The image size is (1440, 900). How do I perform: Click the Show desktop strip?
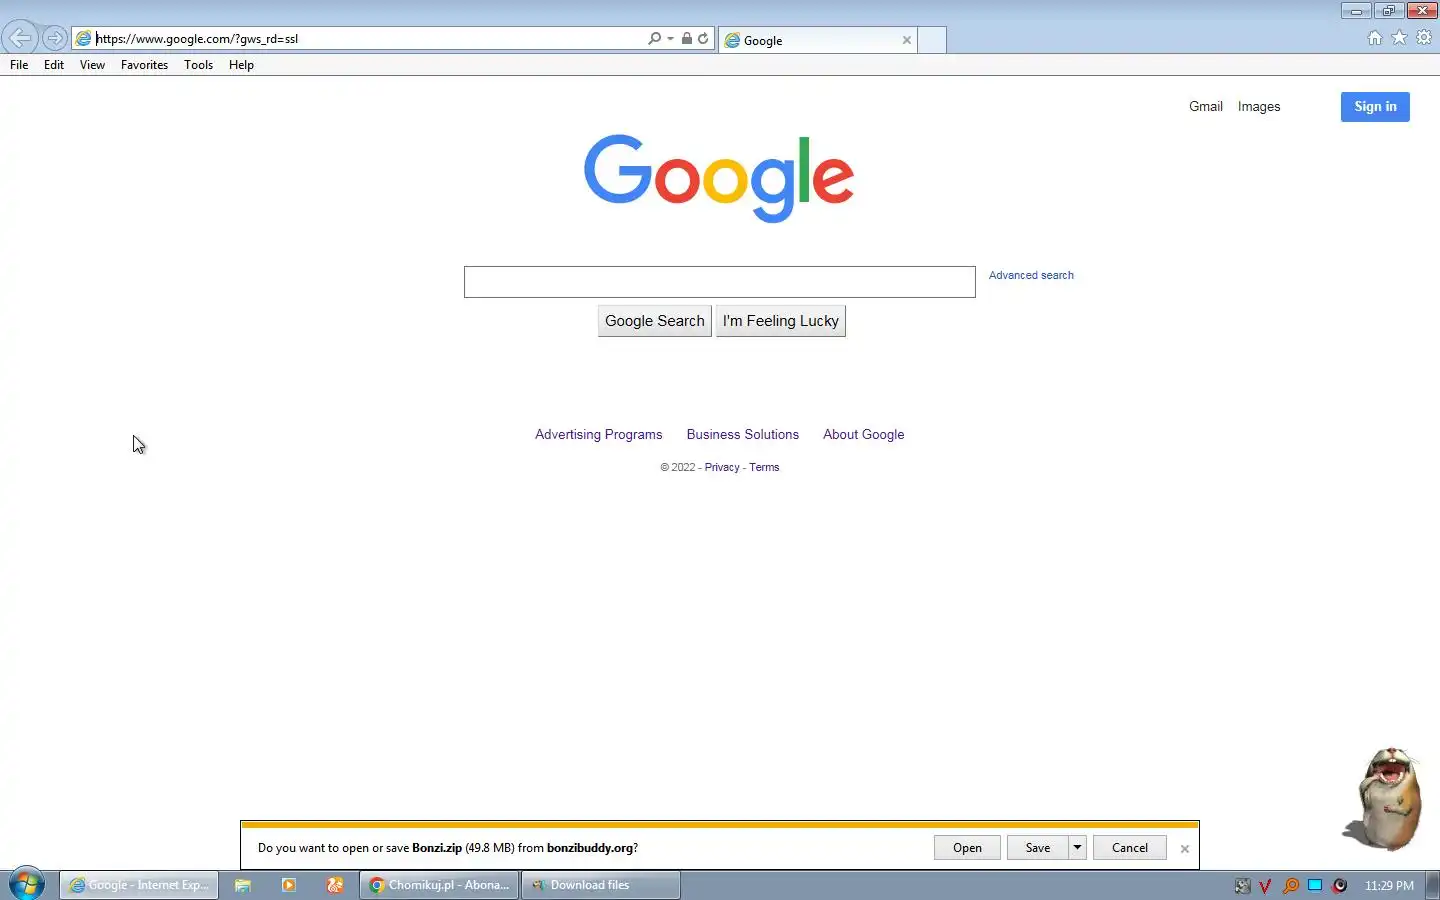point(1433,885)
